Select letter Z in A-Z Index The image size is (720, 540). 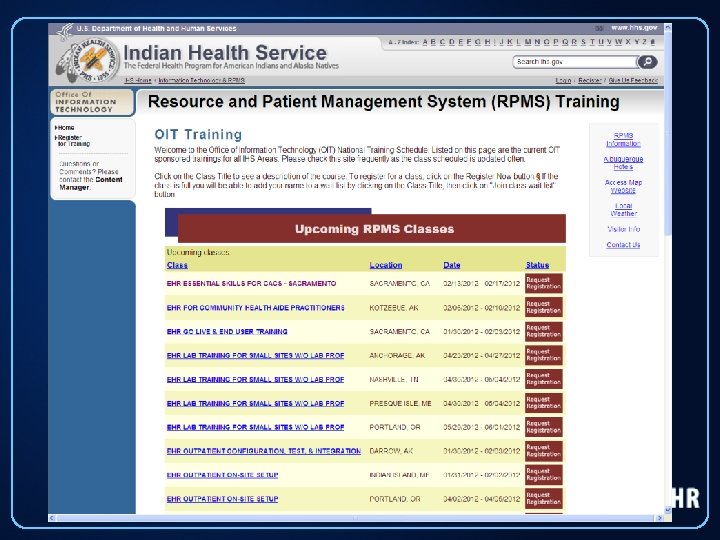(644, 42)
